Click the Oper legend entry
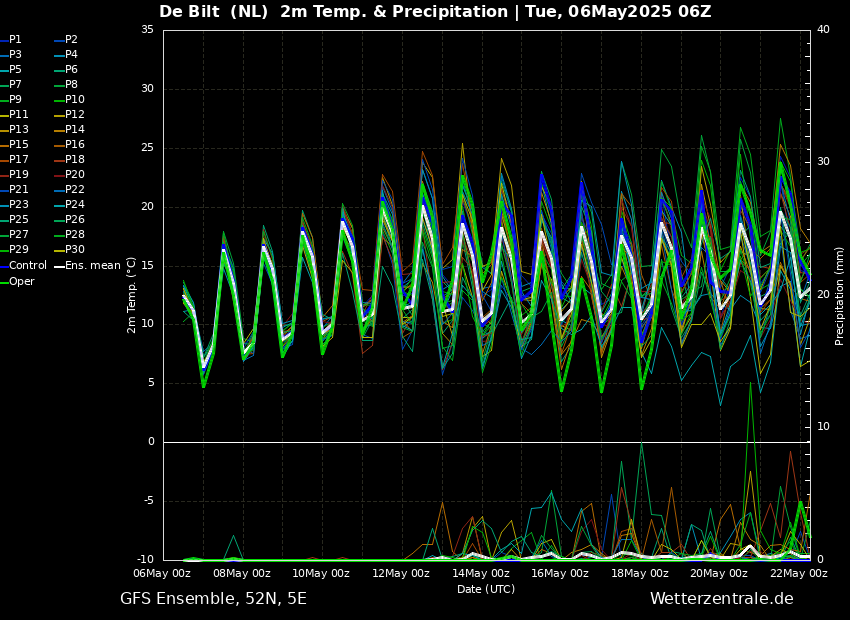 (22, 281)
